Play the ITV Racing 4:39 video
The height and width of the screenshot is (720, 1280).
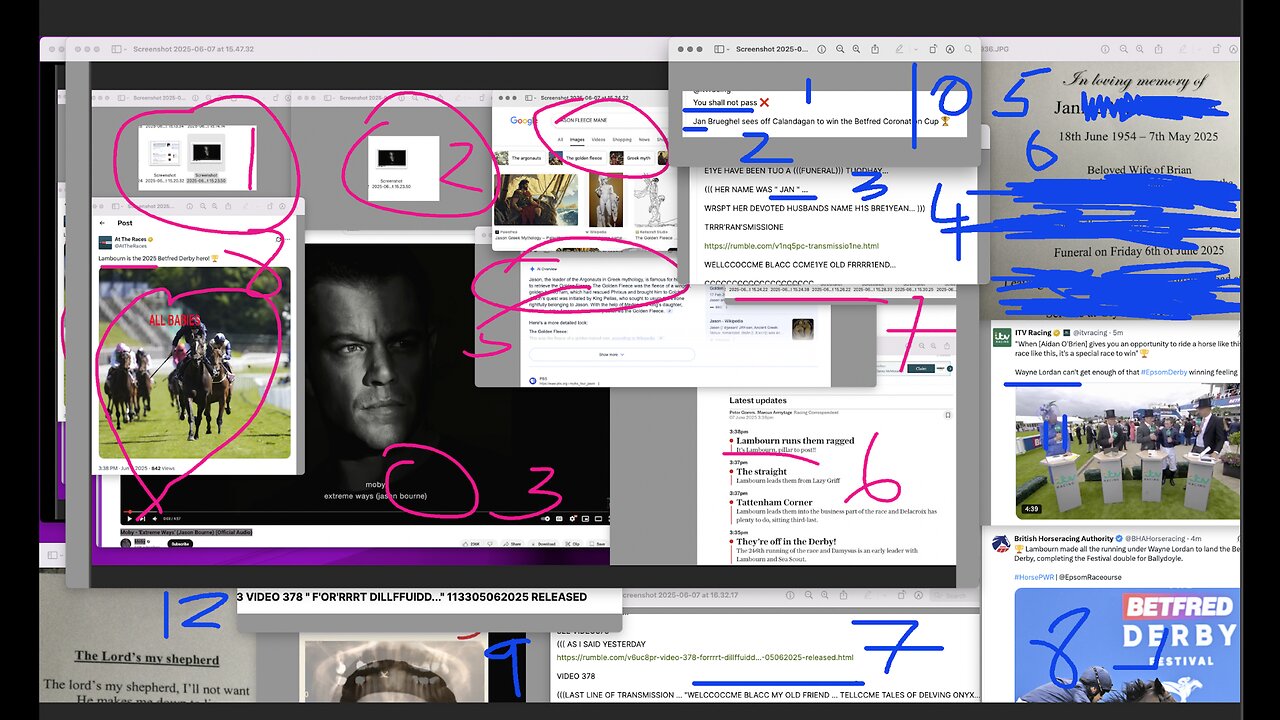pos(1128,451)
